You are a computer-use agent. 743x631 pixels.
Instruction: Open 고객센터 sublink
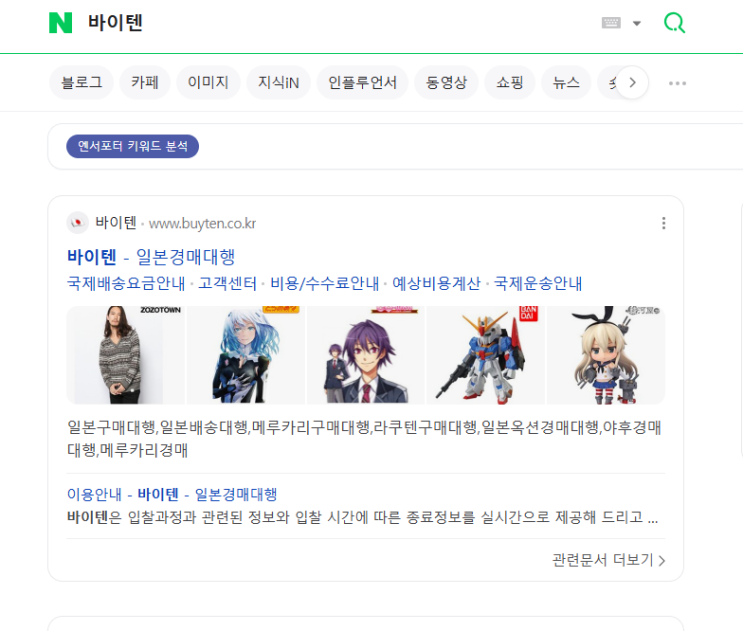pyautogui.click(x=227, y=283)
